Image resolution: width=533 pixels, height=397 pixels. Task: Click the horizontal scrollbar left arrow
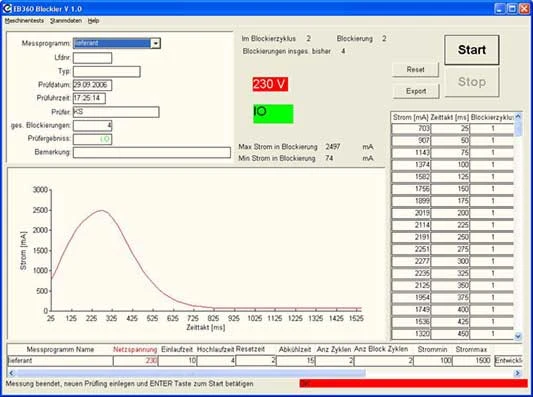(x=12, y=373)
